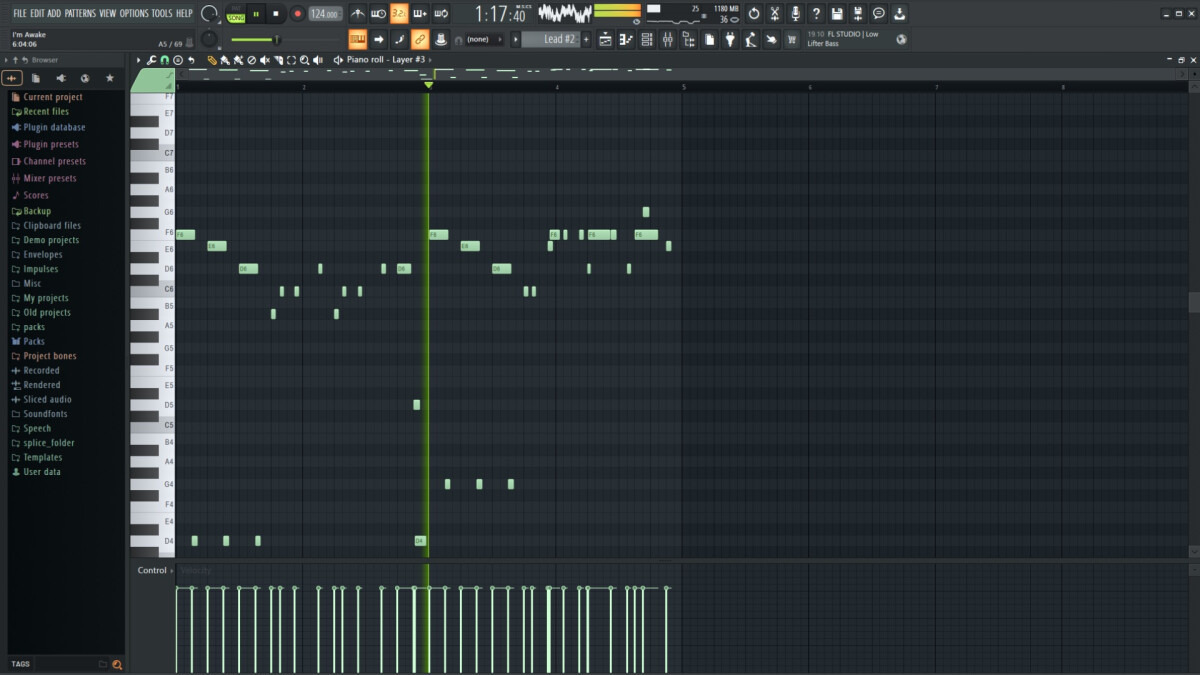The height and width of the screenshot is (675, 1200).
Task: Click the One-click audio recording microphone
Action: [x=795, y=13]
